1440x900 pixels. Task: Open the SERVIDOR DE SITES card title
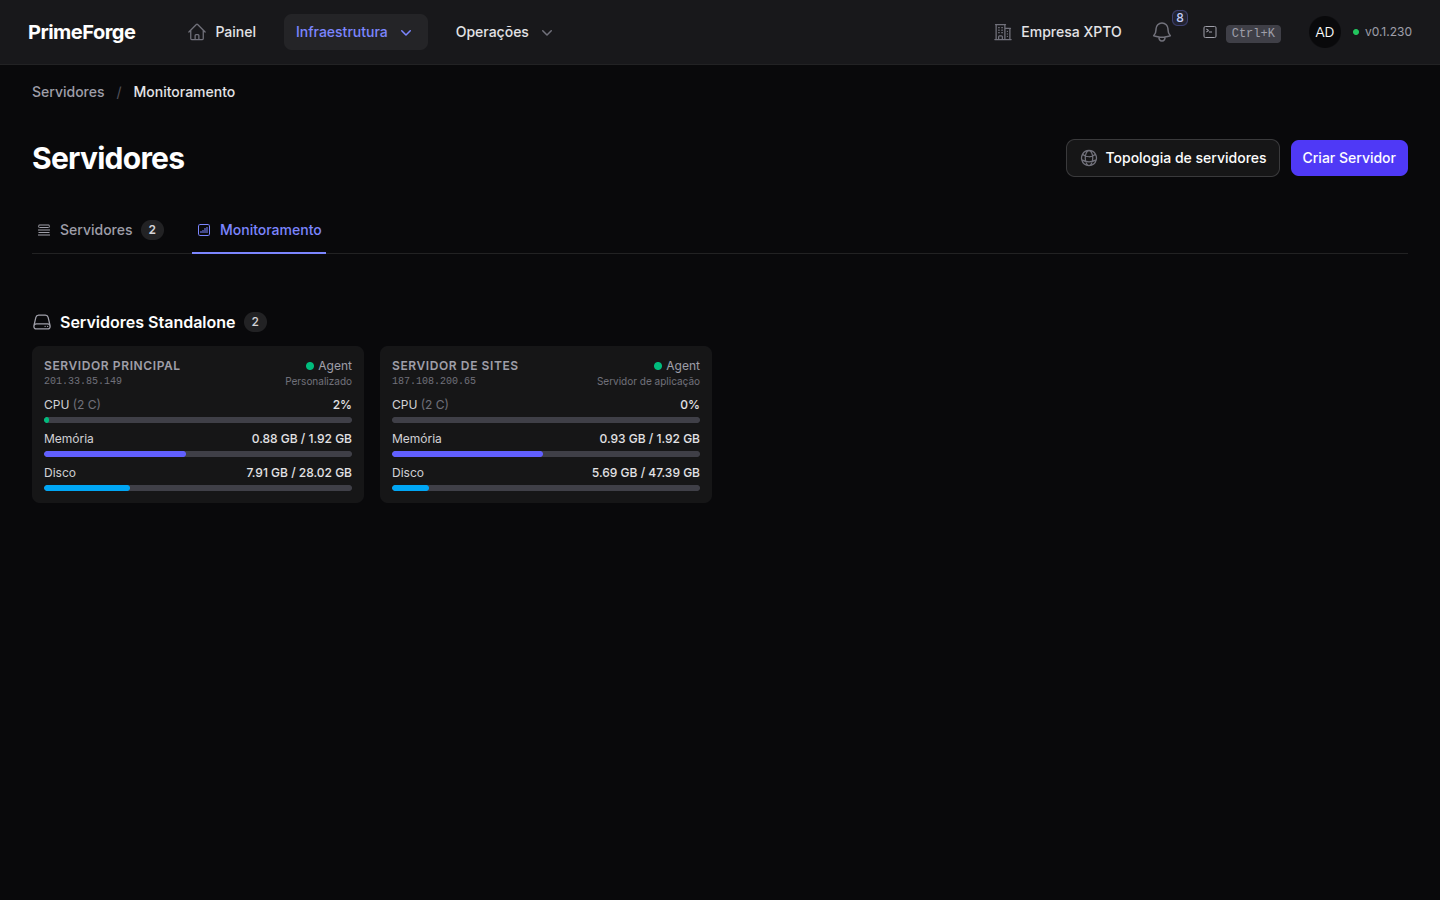pyautogui.click(x=455, y=366)
